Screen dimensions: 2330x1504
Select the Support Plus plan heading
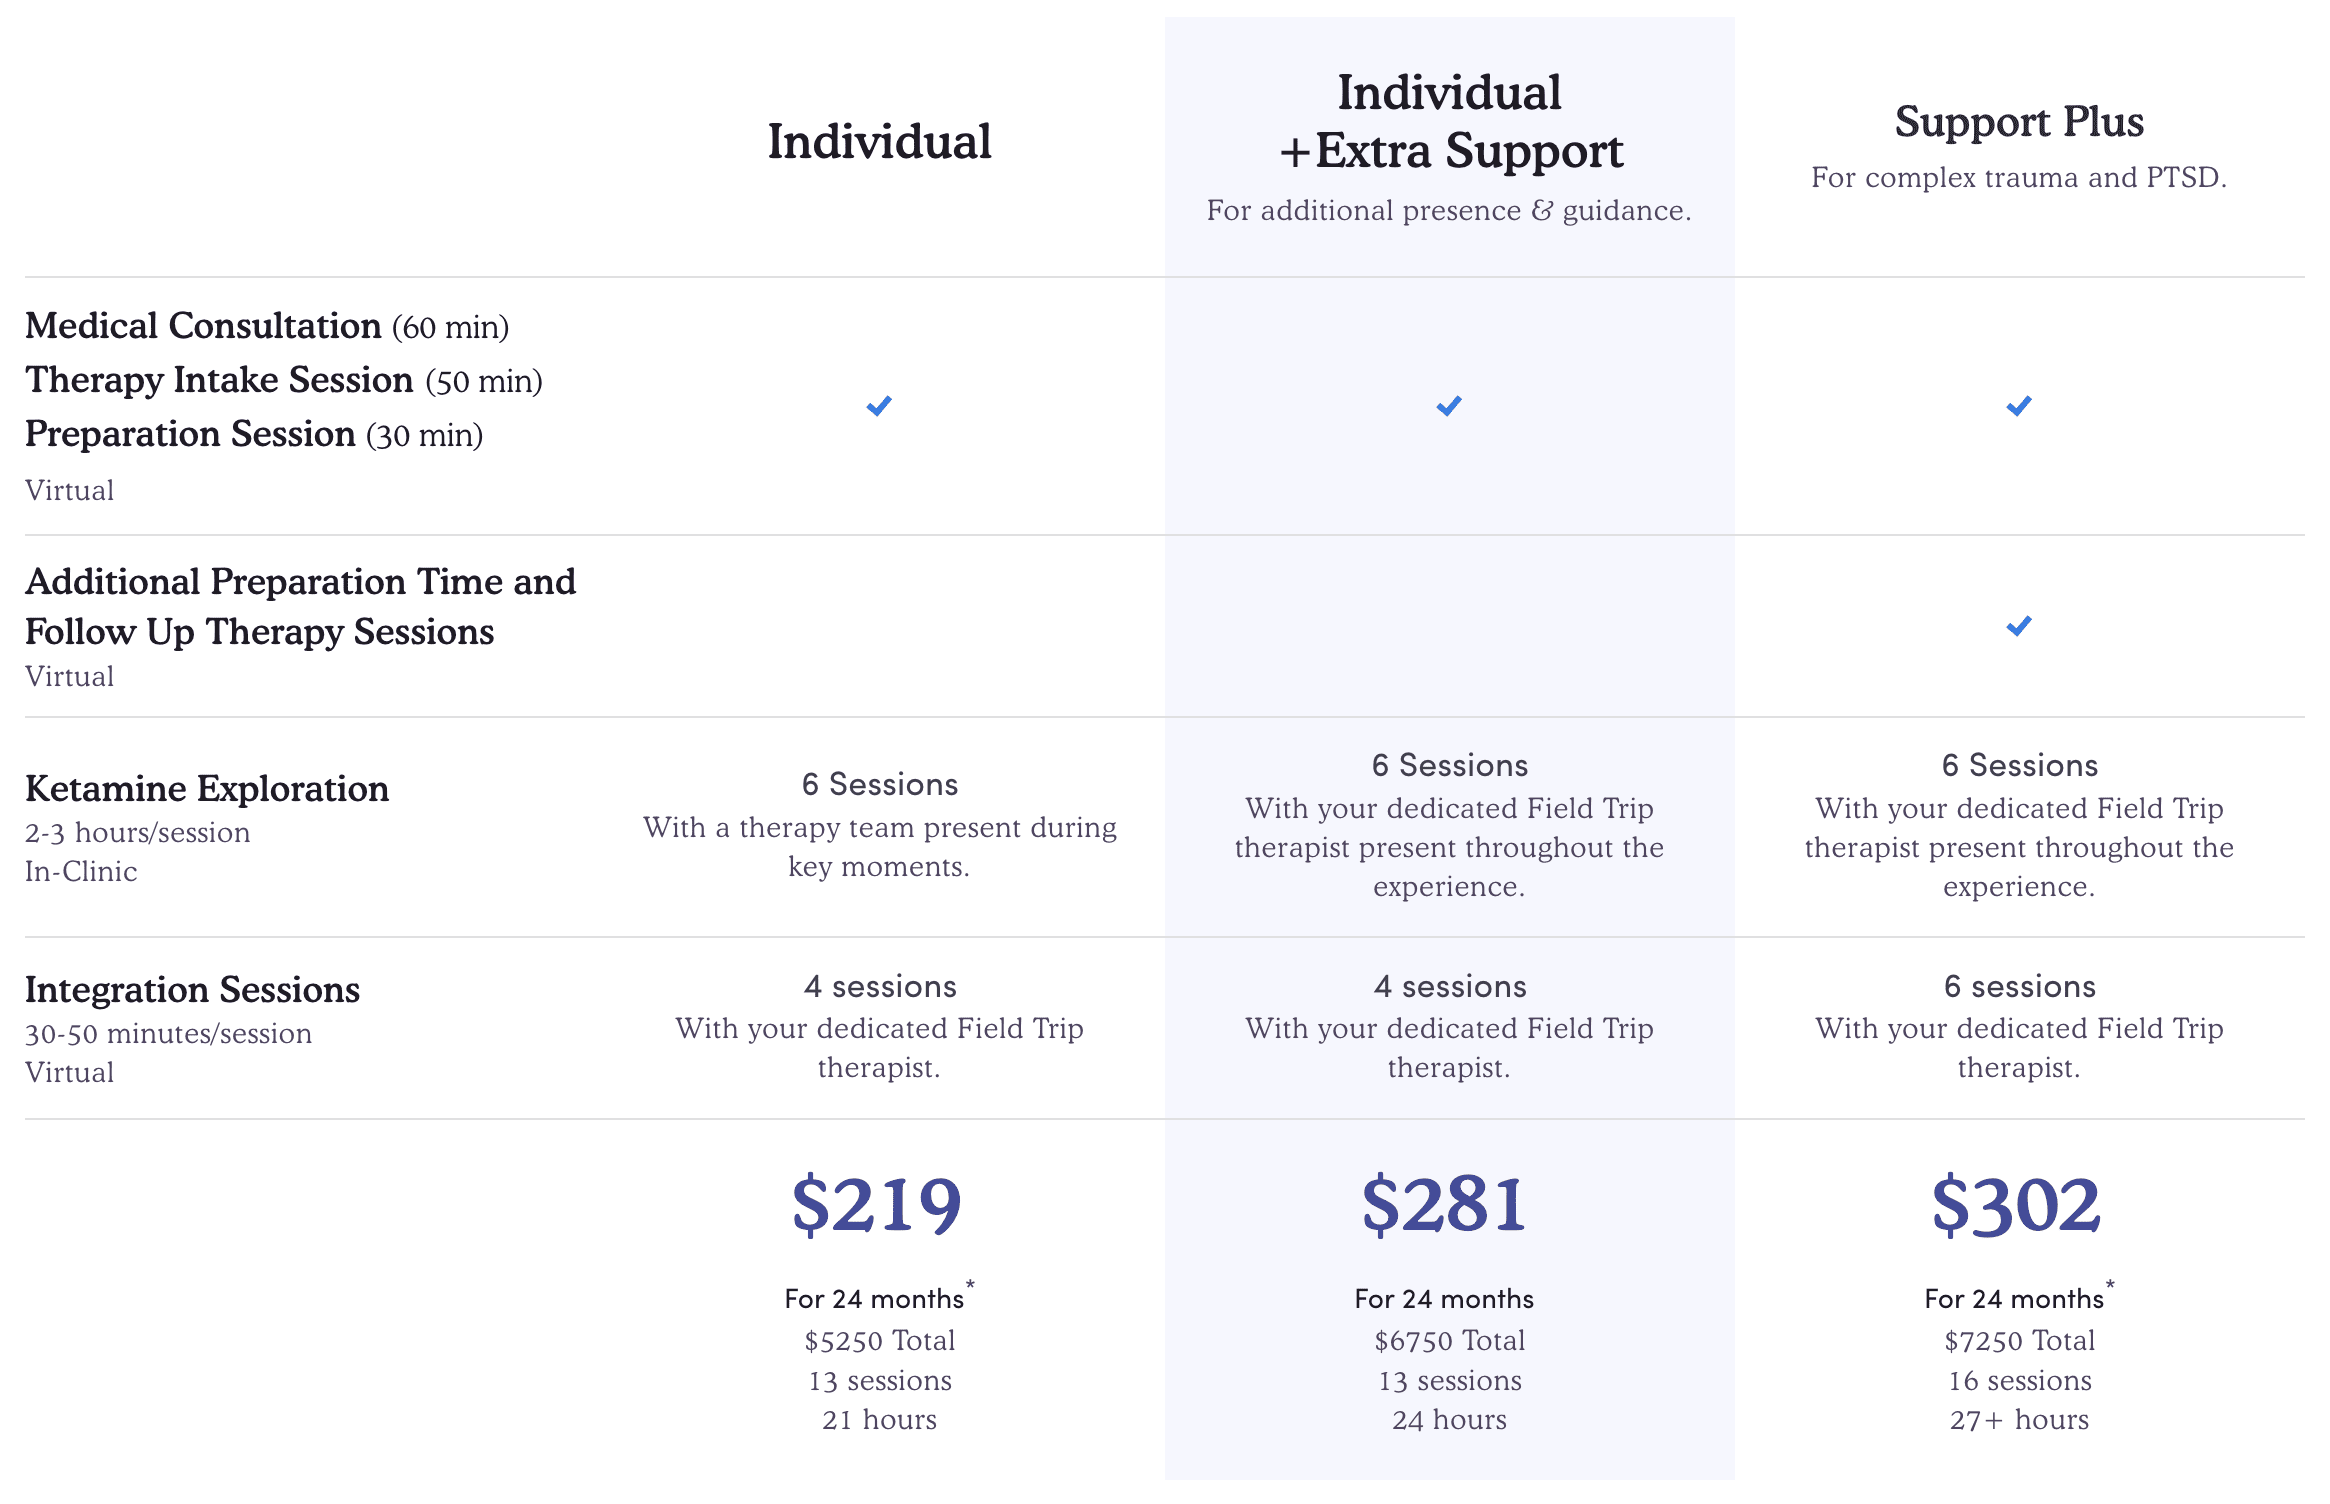tap(2019, 122)
